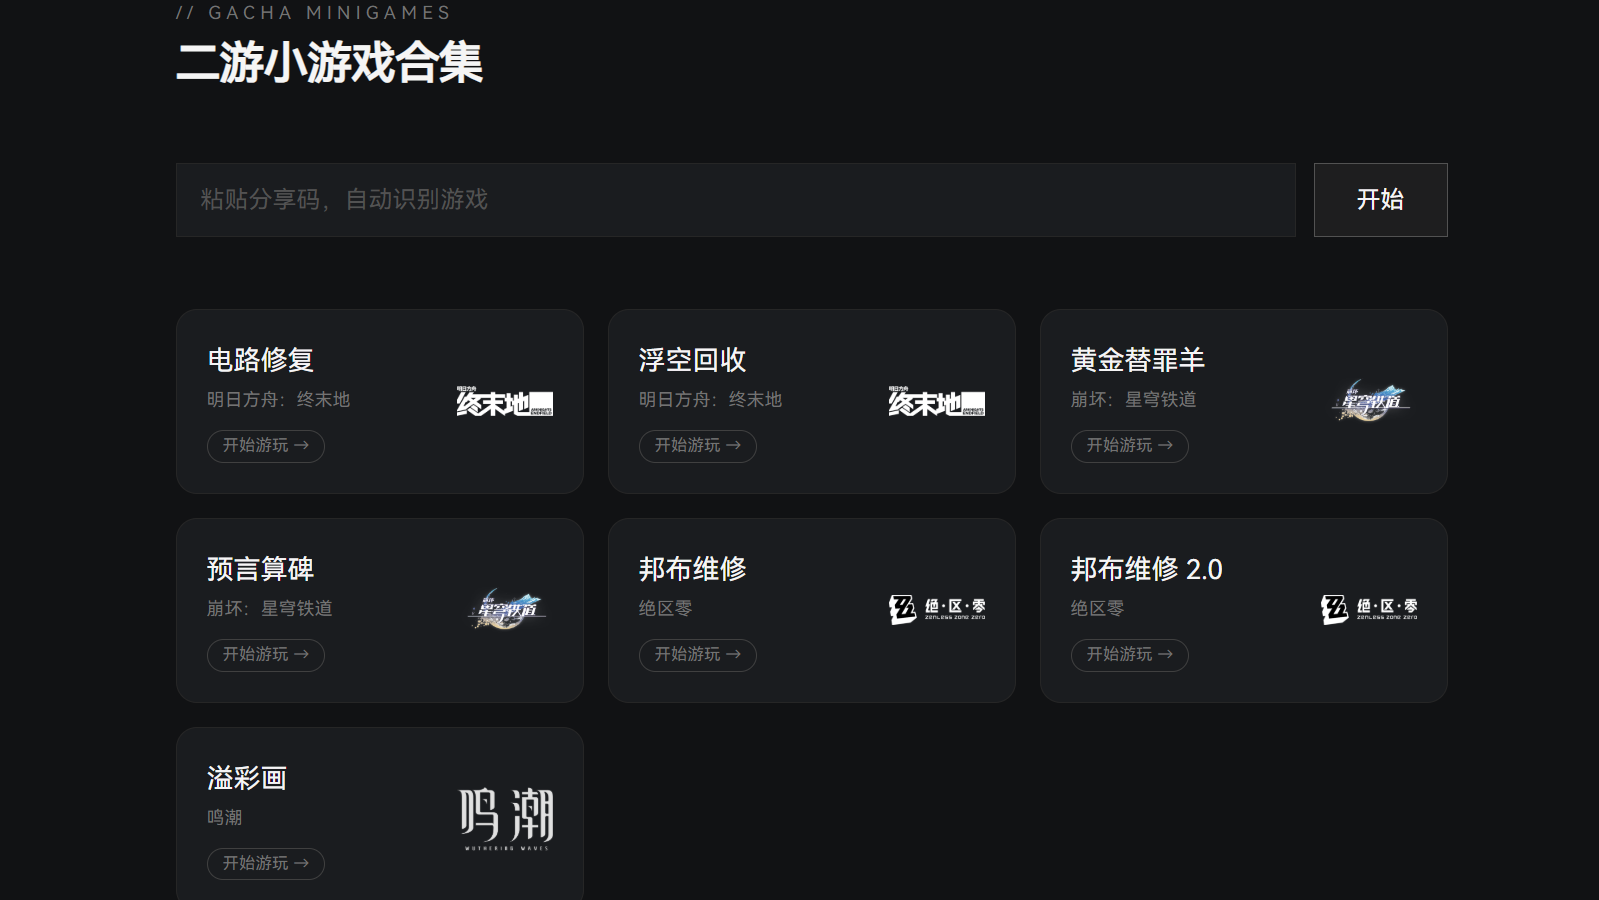This screenshot has width=1599, height=900.
Task: Click the 二游小游戏合集 page heading
Action: (x=330, y=63)
